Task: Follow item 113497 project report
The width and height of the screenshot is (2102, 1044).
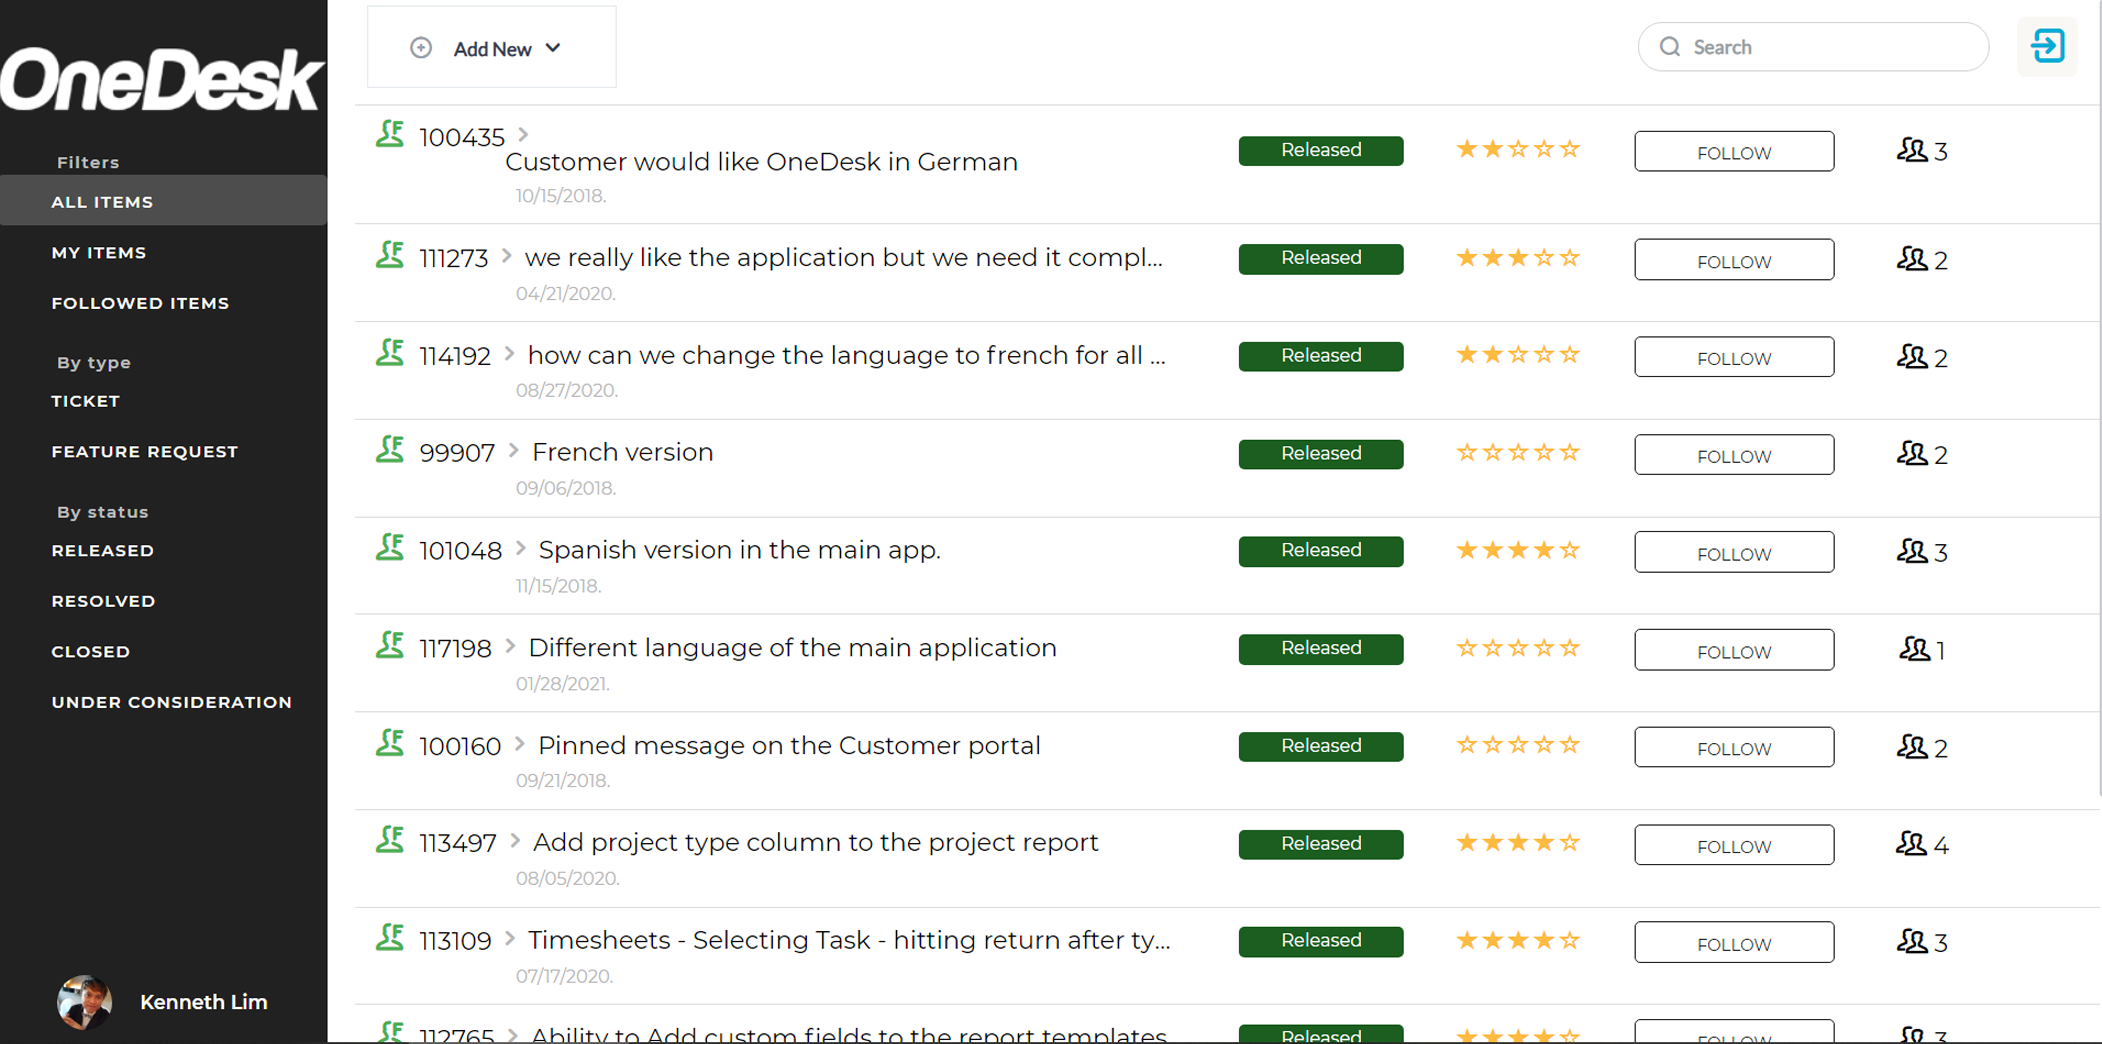Action: tap(1734, 845)
